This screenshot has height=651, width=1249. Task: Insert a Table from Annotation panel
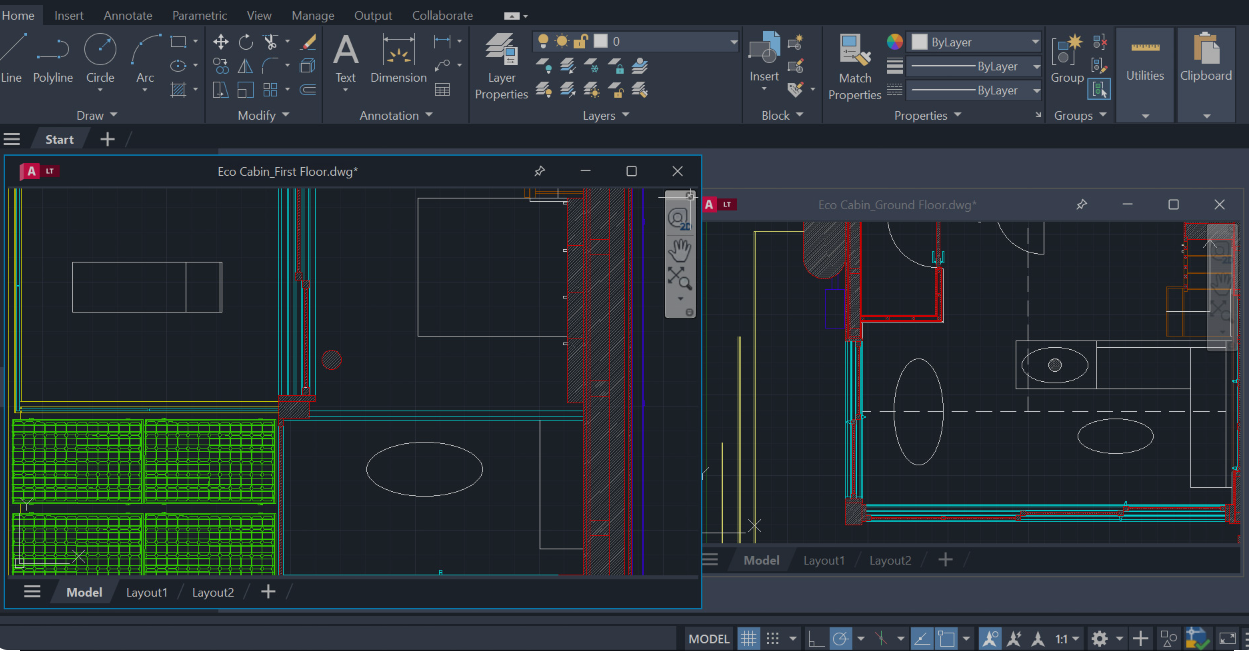pyautogui.click(x=442, y=90)
